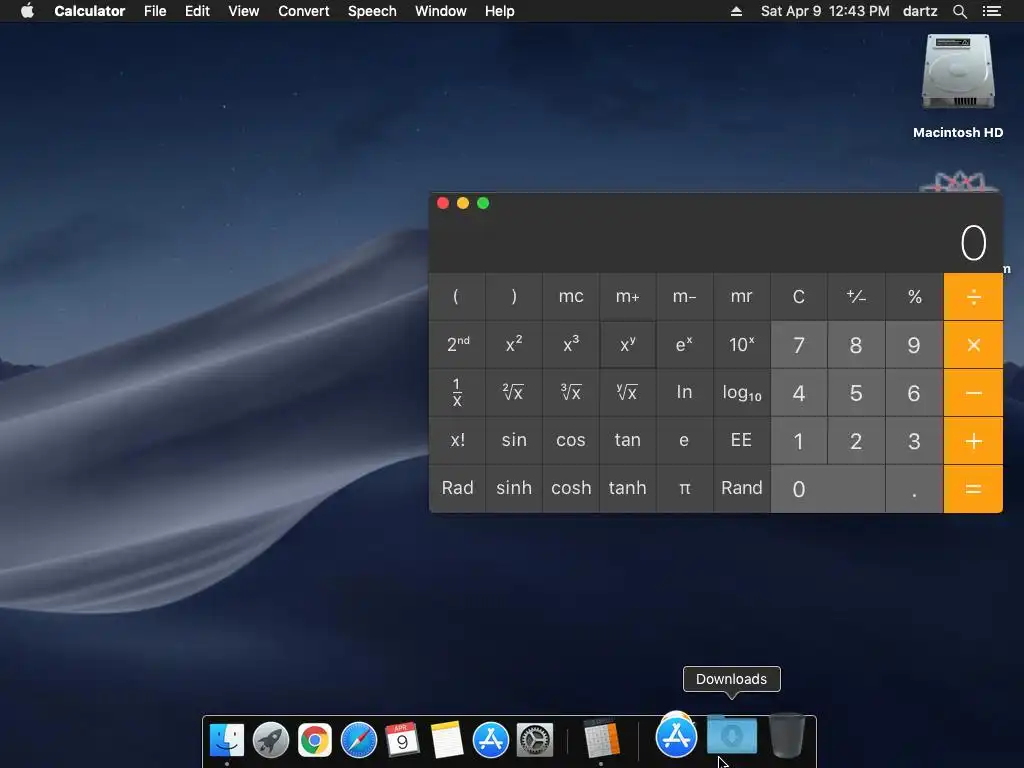Open the Finder icon in the Dock
1024x768 pixels.
pyautogui.click(x=227, y=740)
